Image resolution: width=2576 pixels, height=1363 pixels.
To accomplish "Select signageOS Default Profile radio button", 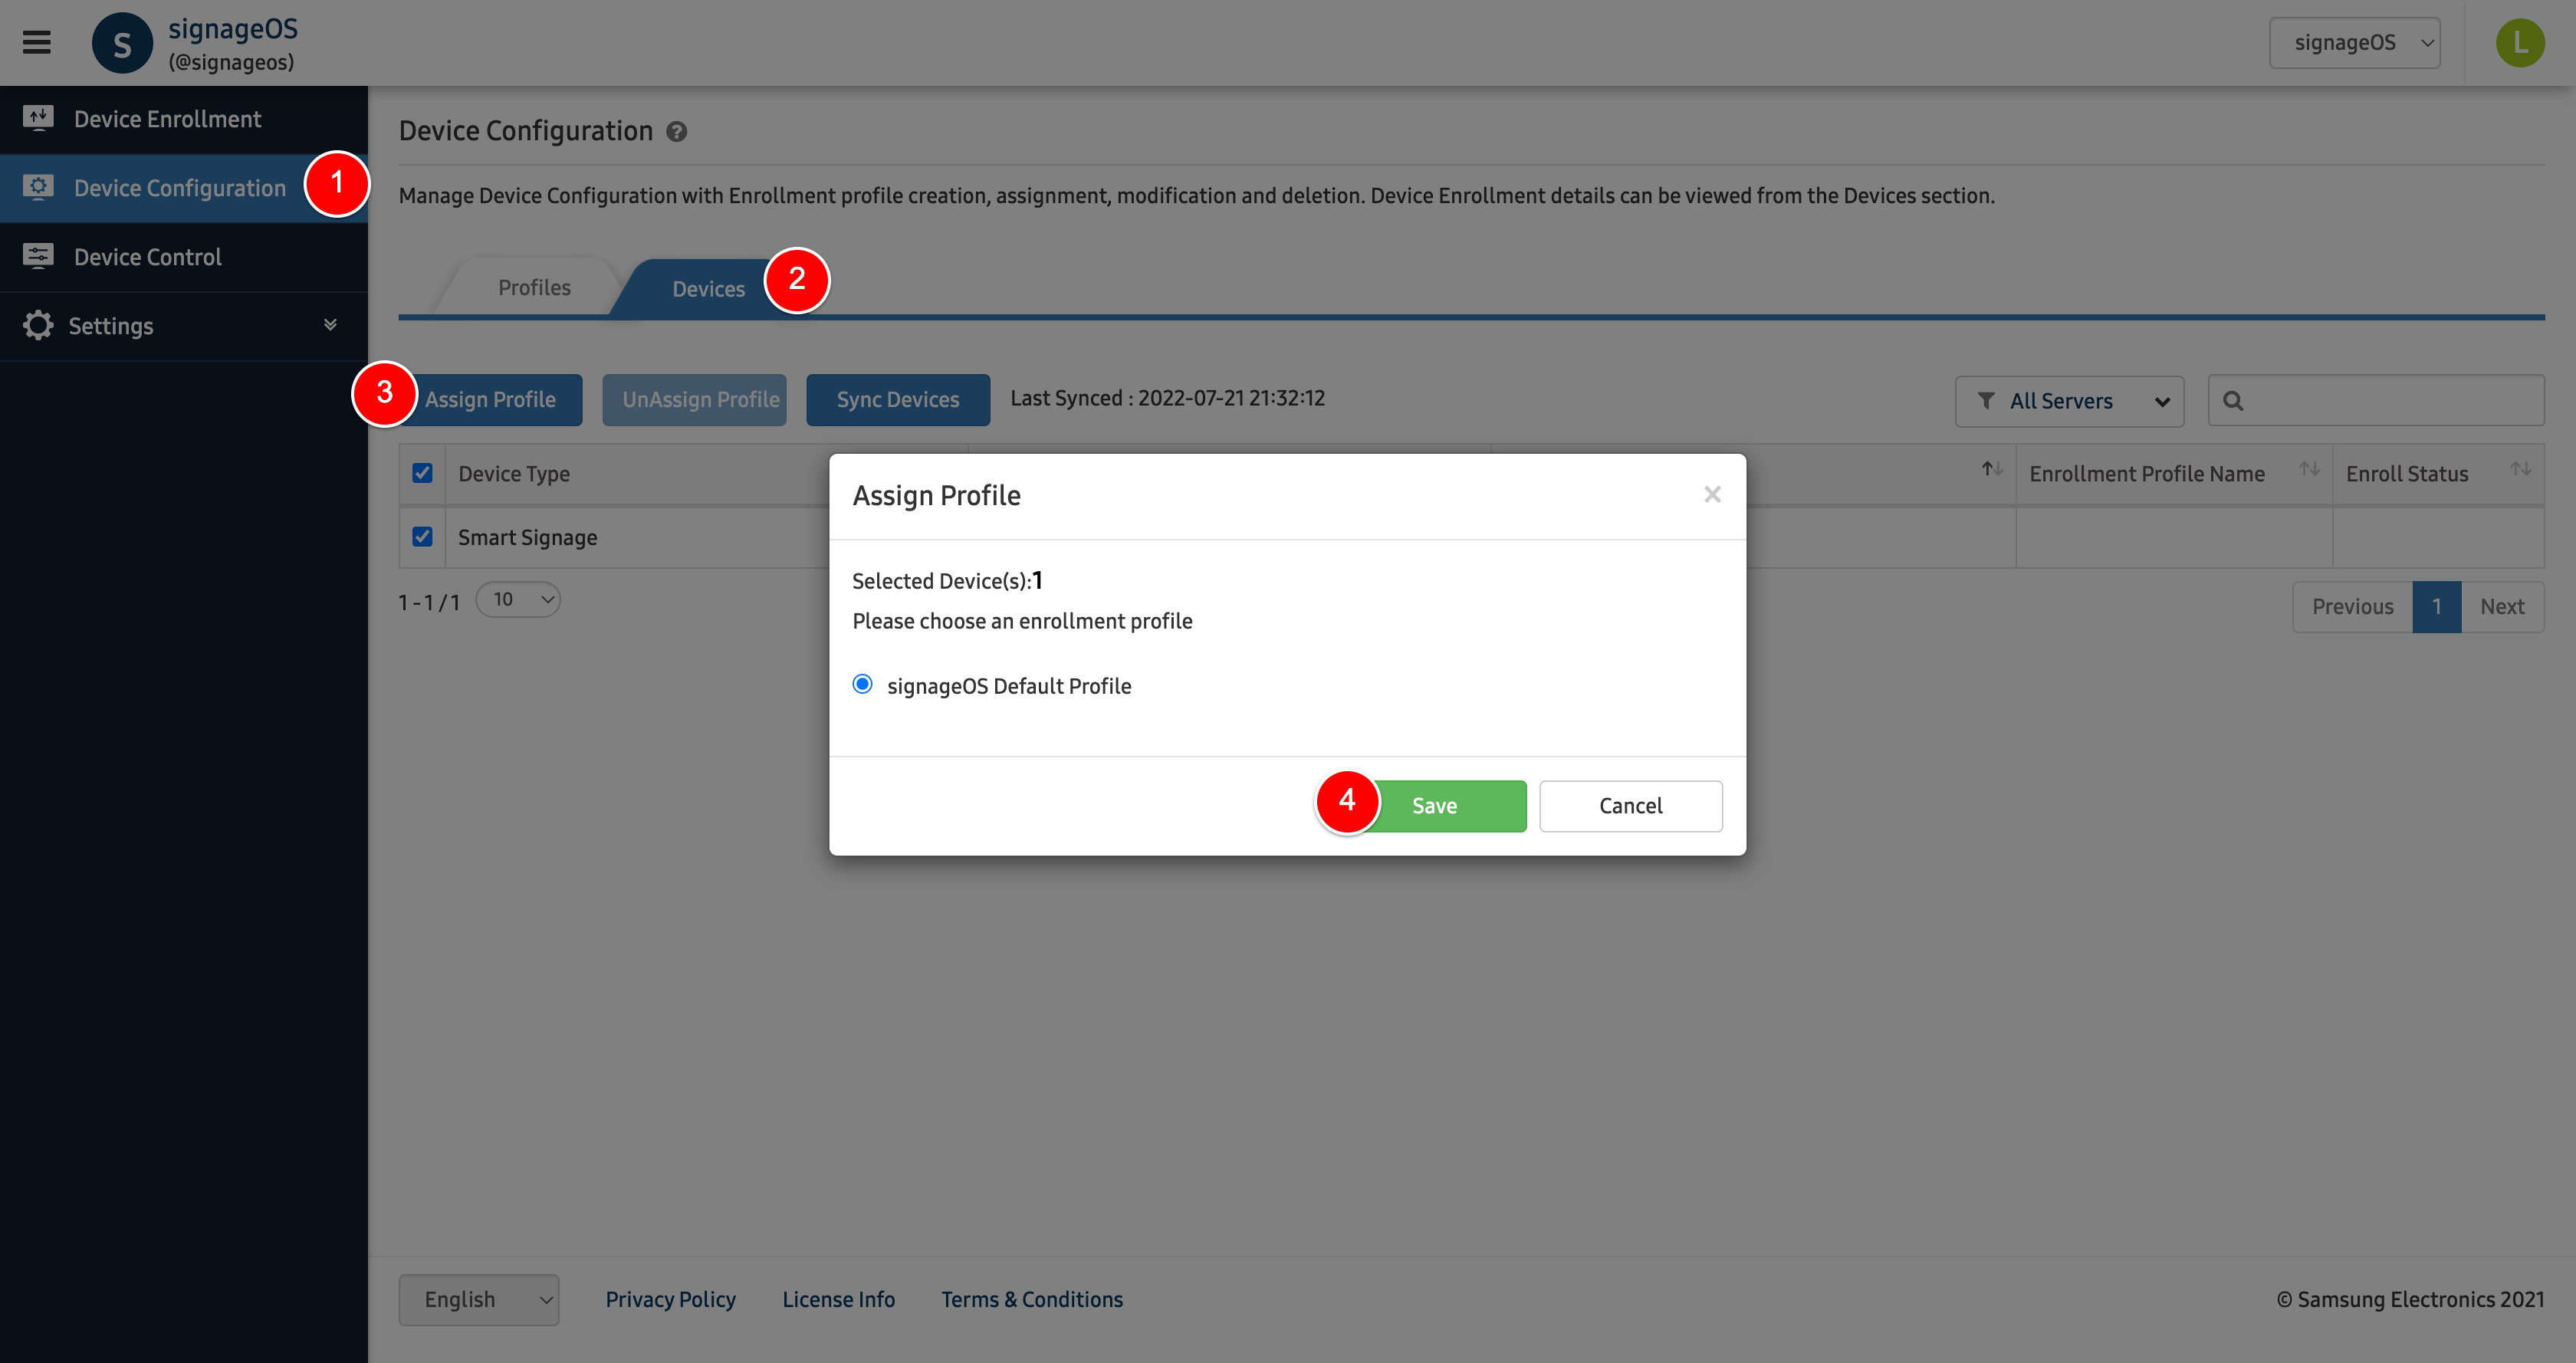I will pos(862,684).
